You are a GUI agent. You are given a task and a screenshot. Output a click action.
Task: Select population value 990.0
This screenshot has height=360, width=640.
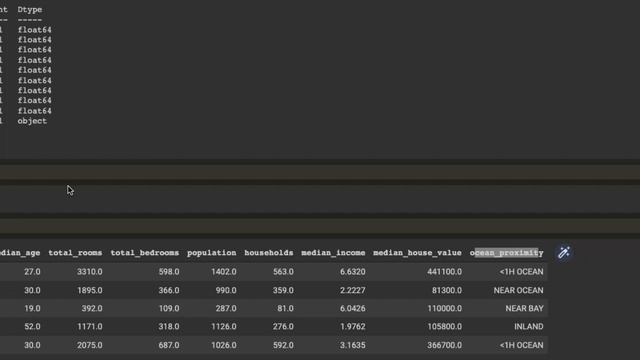226,290
